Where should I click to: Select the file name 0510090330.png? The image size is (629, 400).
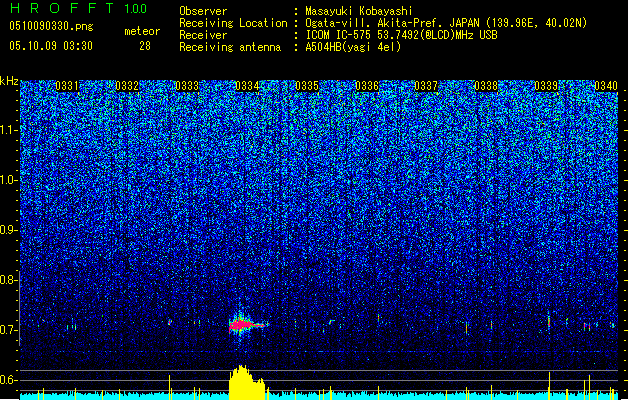pos(51,26)
